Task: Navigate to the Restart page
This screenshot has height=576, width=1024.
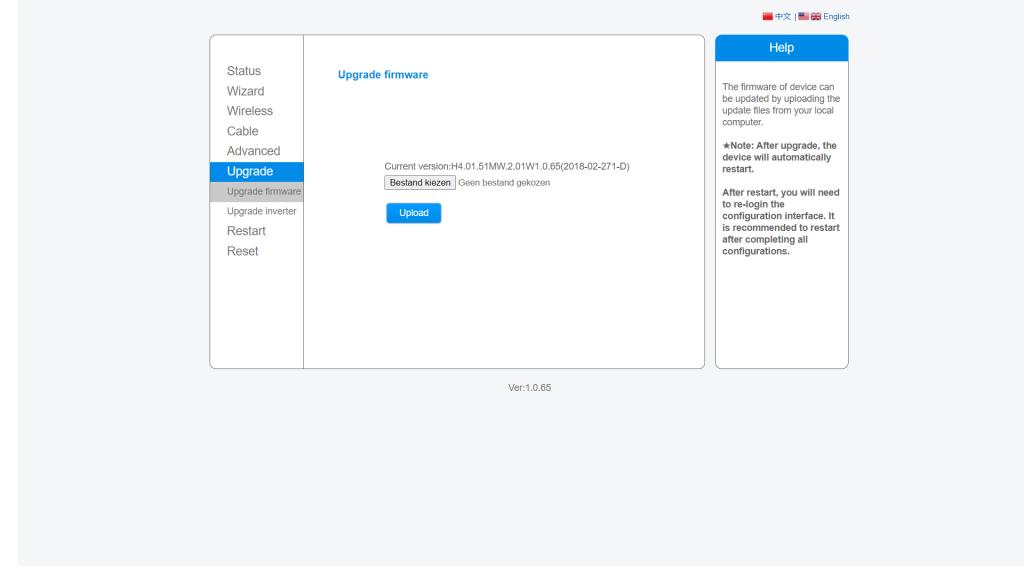Action: tap(246, 231)
